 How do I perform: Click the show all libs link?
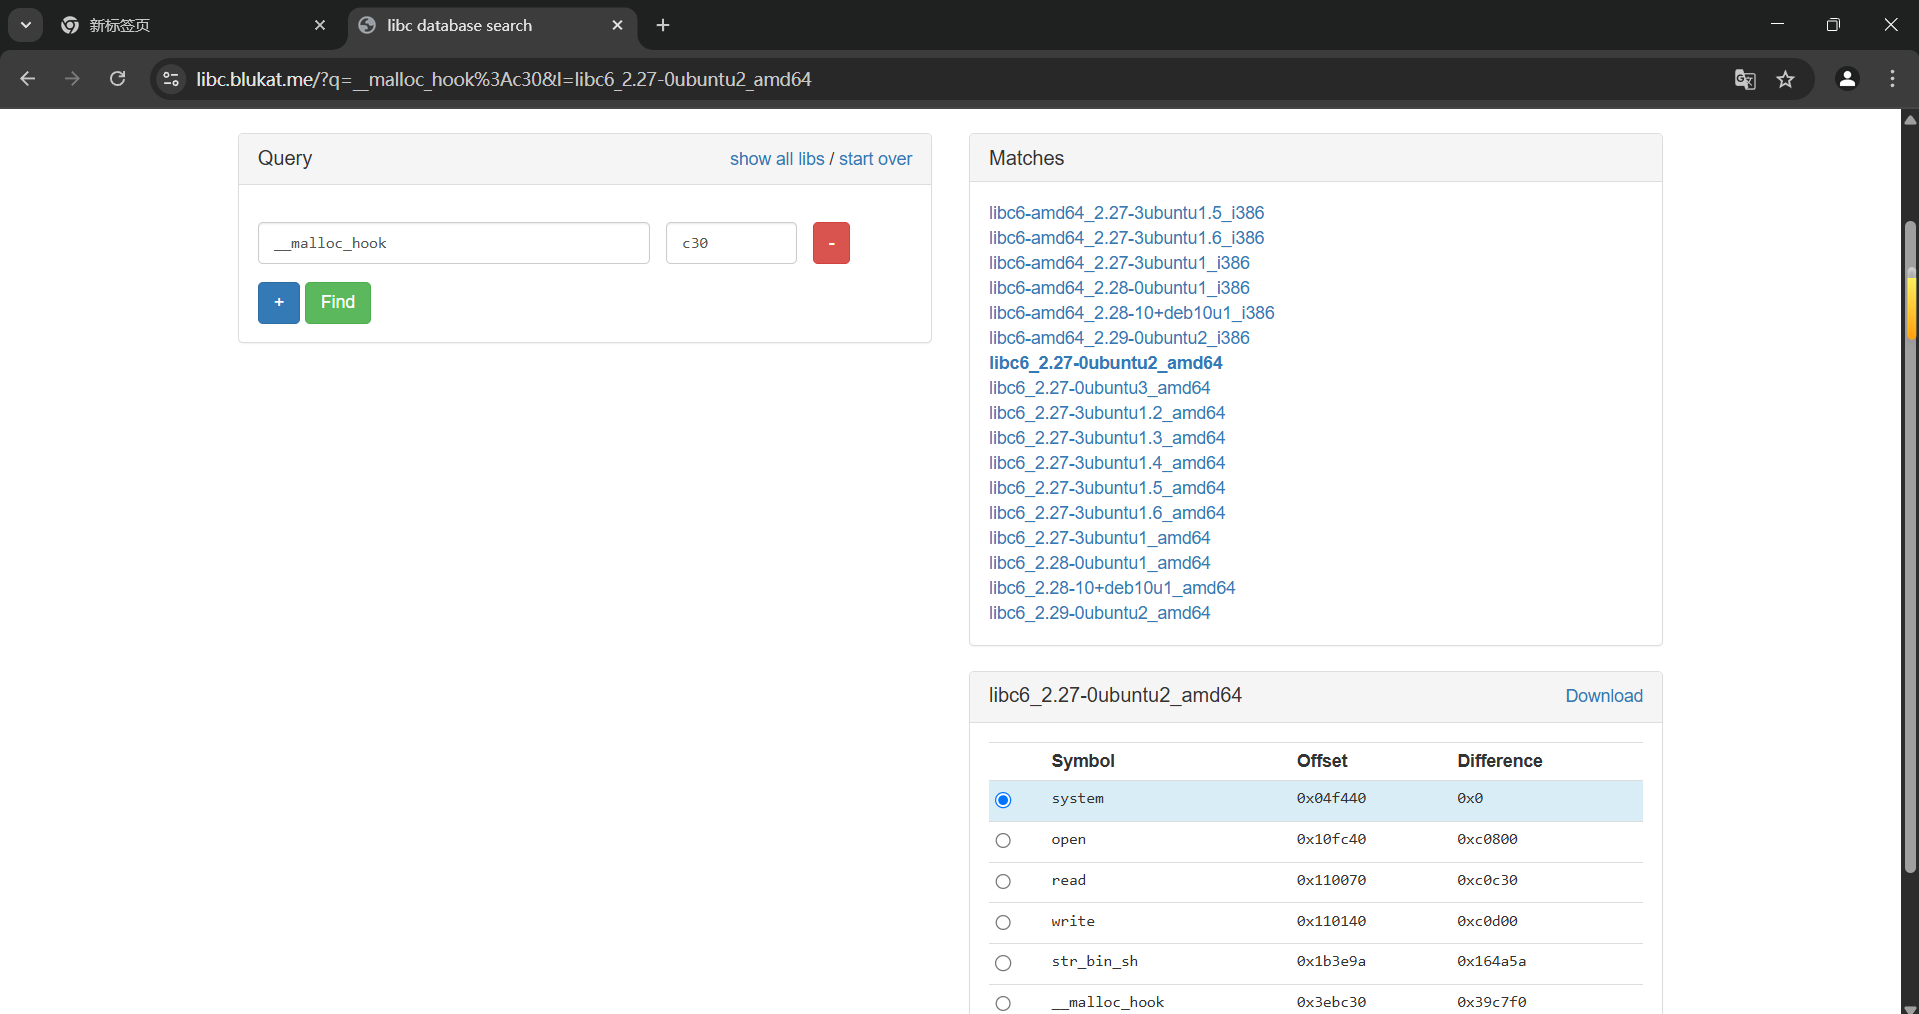[777, 159]
